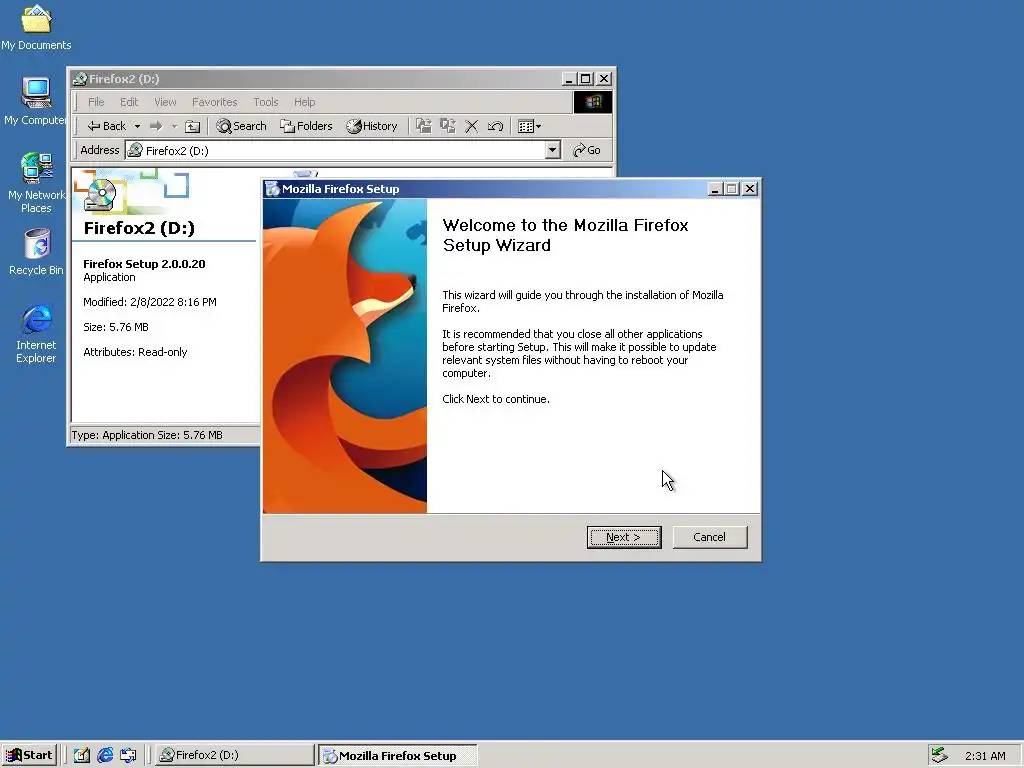Click the Explorer status bar Type: Application text
Image resolution: width=1024 pixels, height=768 pixels.
[x=147, y=435]
